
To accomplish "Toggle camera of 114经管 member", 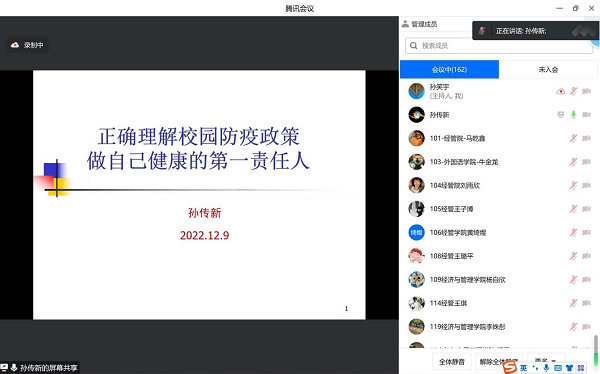I will point(586,303).
